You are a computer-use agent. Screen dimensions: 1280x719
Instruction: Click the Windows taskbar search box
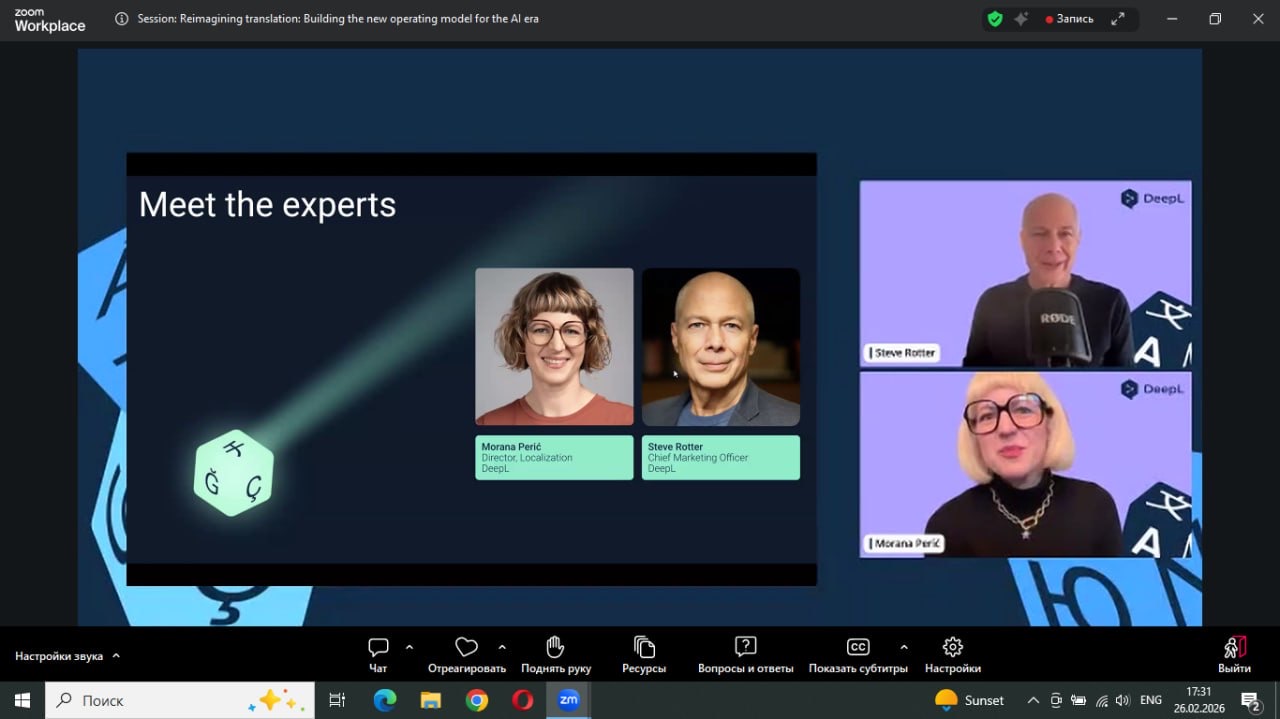click(180, 700)
